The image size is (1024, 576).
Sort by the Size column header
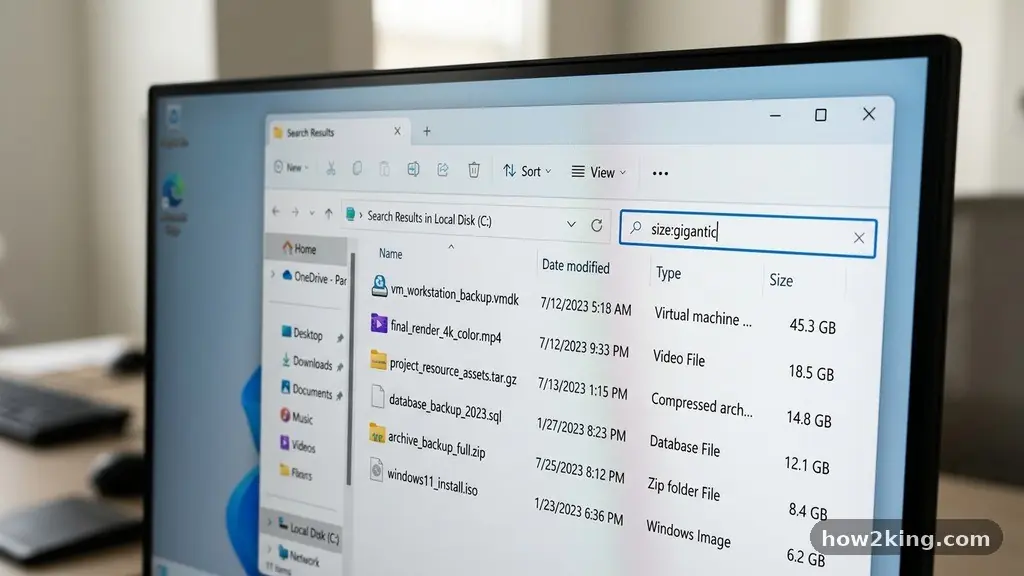[x=780, y=280]
